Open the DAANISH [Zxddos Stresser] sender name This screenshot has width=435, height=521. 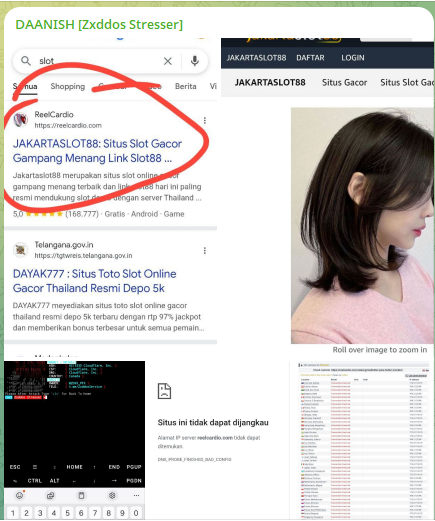tap(99, 25)
